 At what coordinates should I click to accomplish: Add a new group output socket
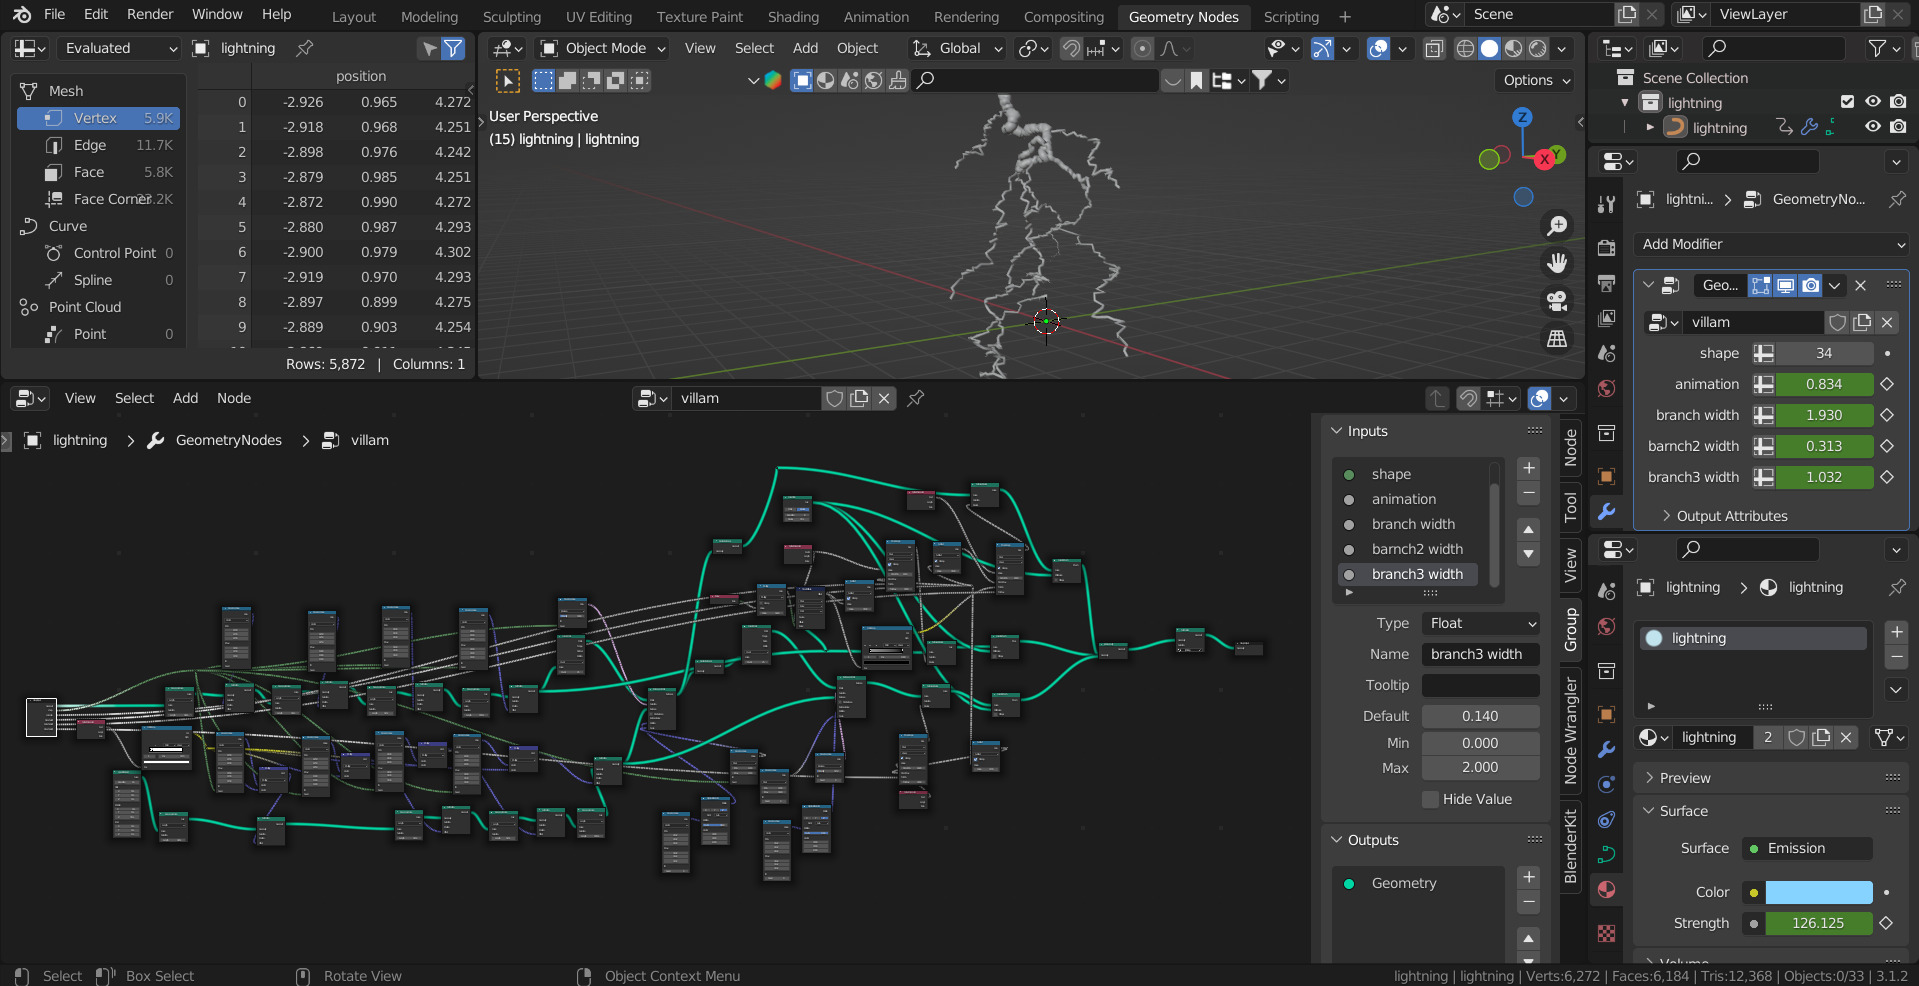1528,877
